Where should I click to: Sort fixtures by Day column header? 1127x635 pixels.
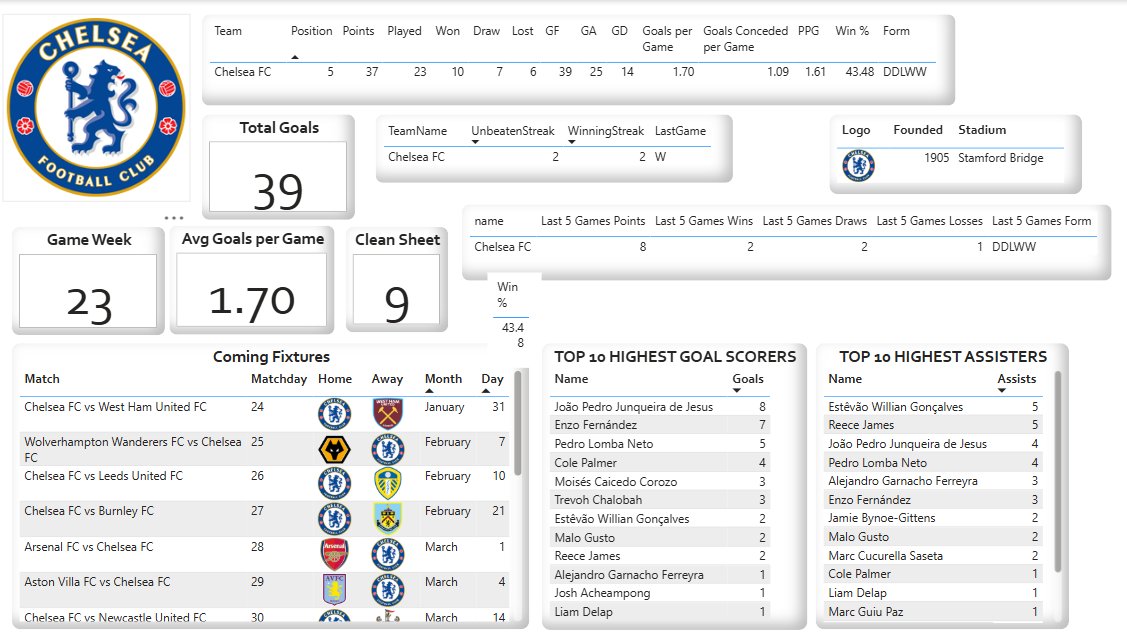492,379
